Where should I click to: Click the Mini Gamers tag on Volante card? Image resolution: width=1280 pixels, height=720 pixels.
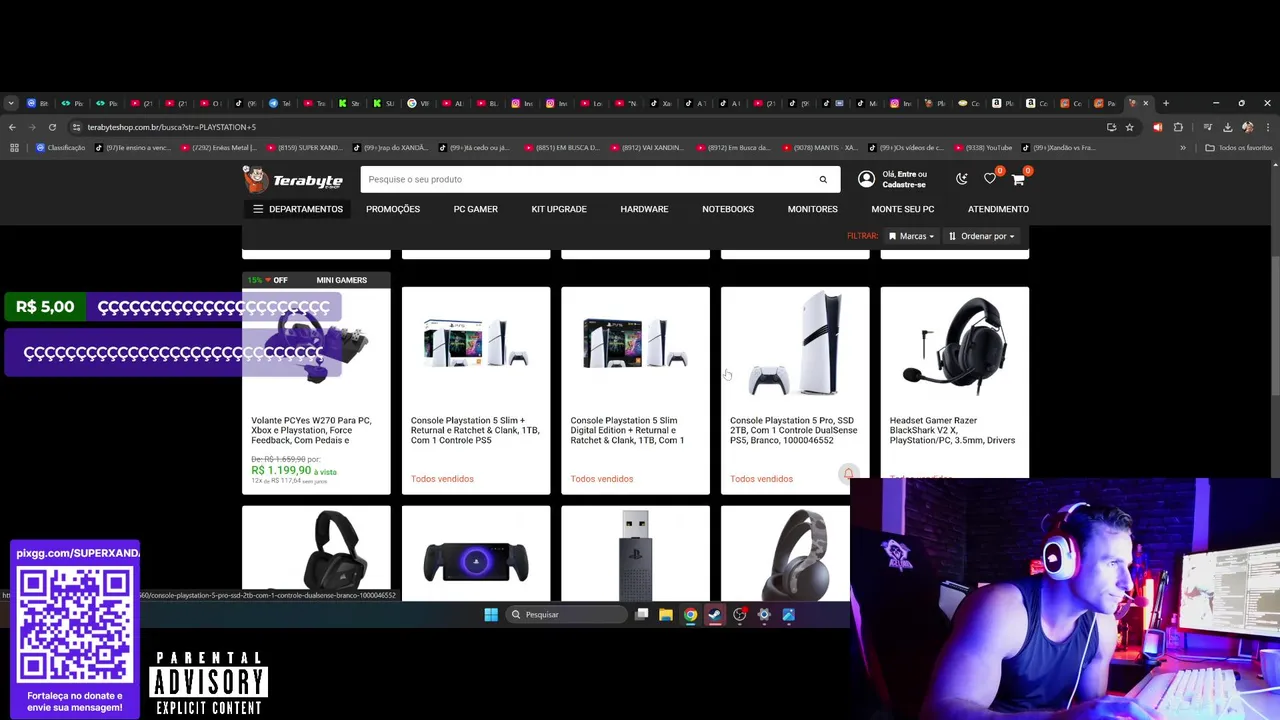click(x=341, y=280)
